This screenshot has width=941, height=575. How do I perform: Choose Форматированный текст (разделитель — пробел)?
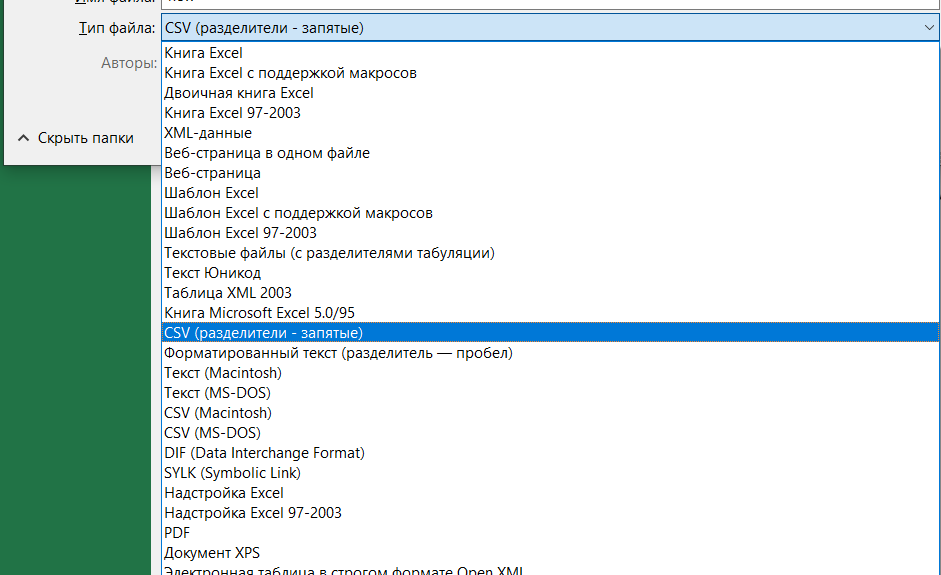click(550, 353)
